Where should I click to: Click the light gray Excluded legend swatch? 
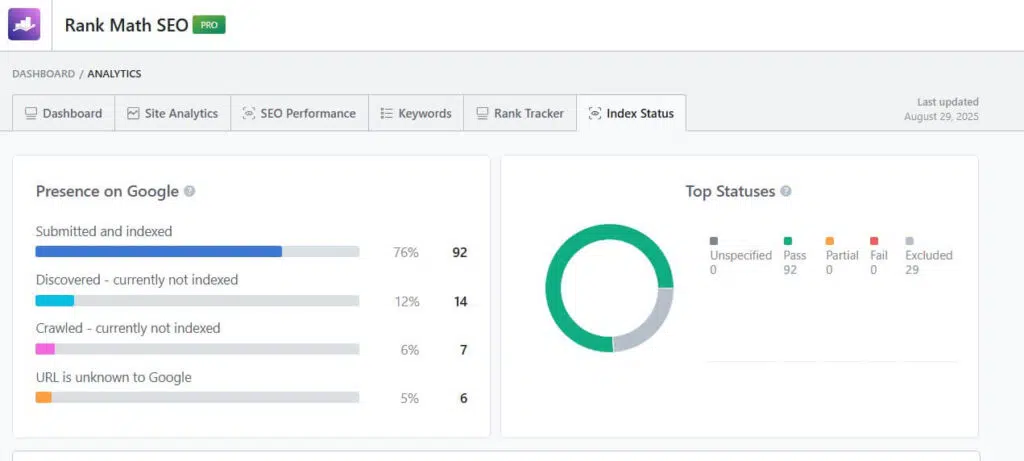click(x=909, y=241)
